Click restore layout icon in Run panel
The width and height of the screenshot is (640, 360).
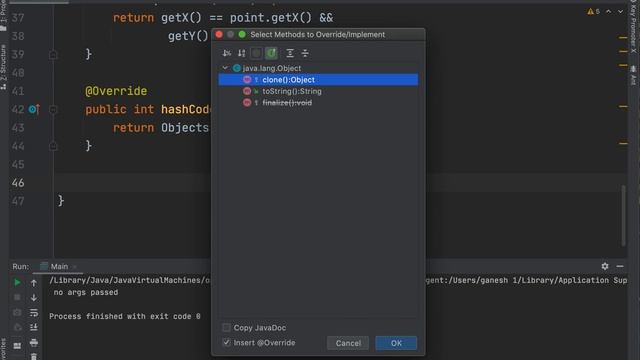tap(17, 346)
